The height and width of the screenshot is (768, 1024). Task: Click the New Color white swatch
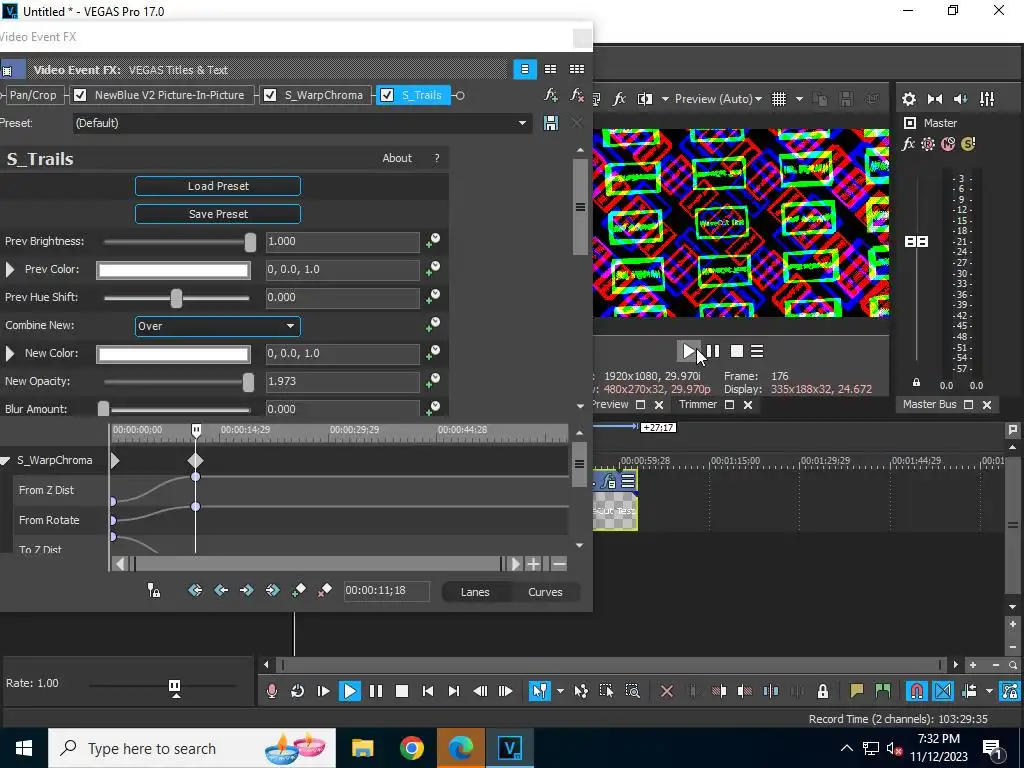click(x=174, y=354)
